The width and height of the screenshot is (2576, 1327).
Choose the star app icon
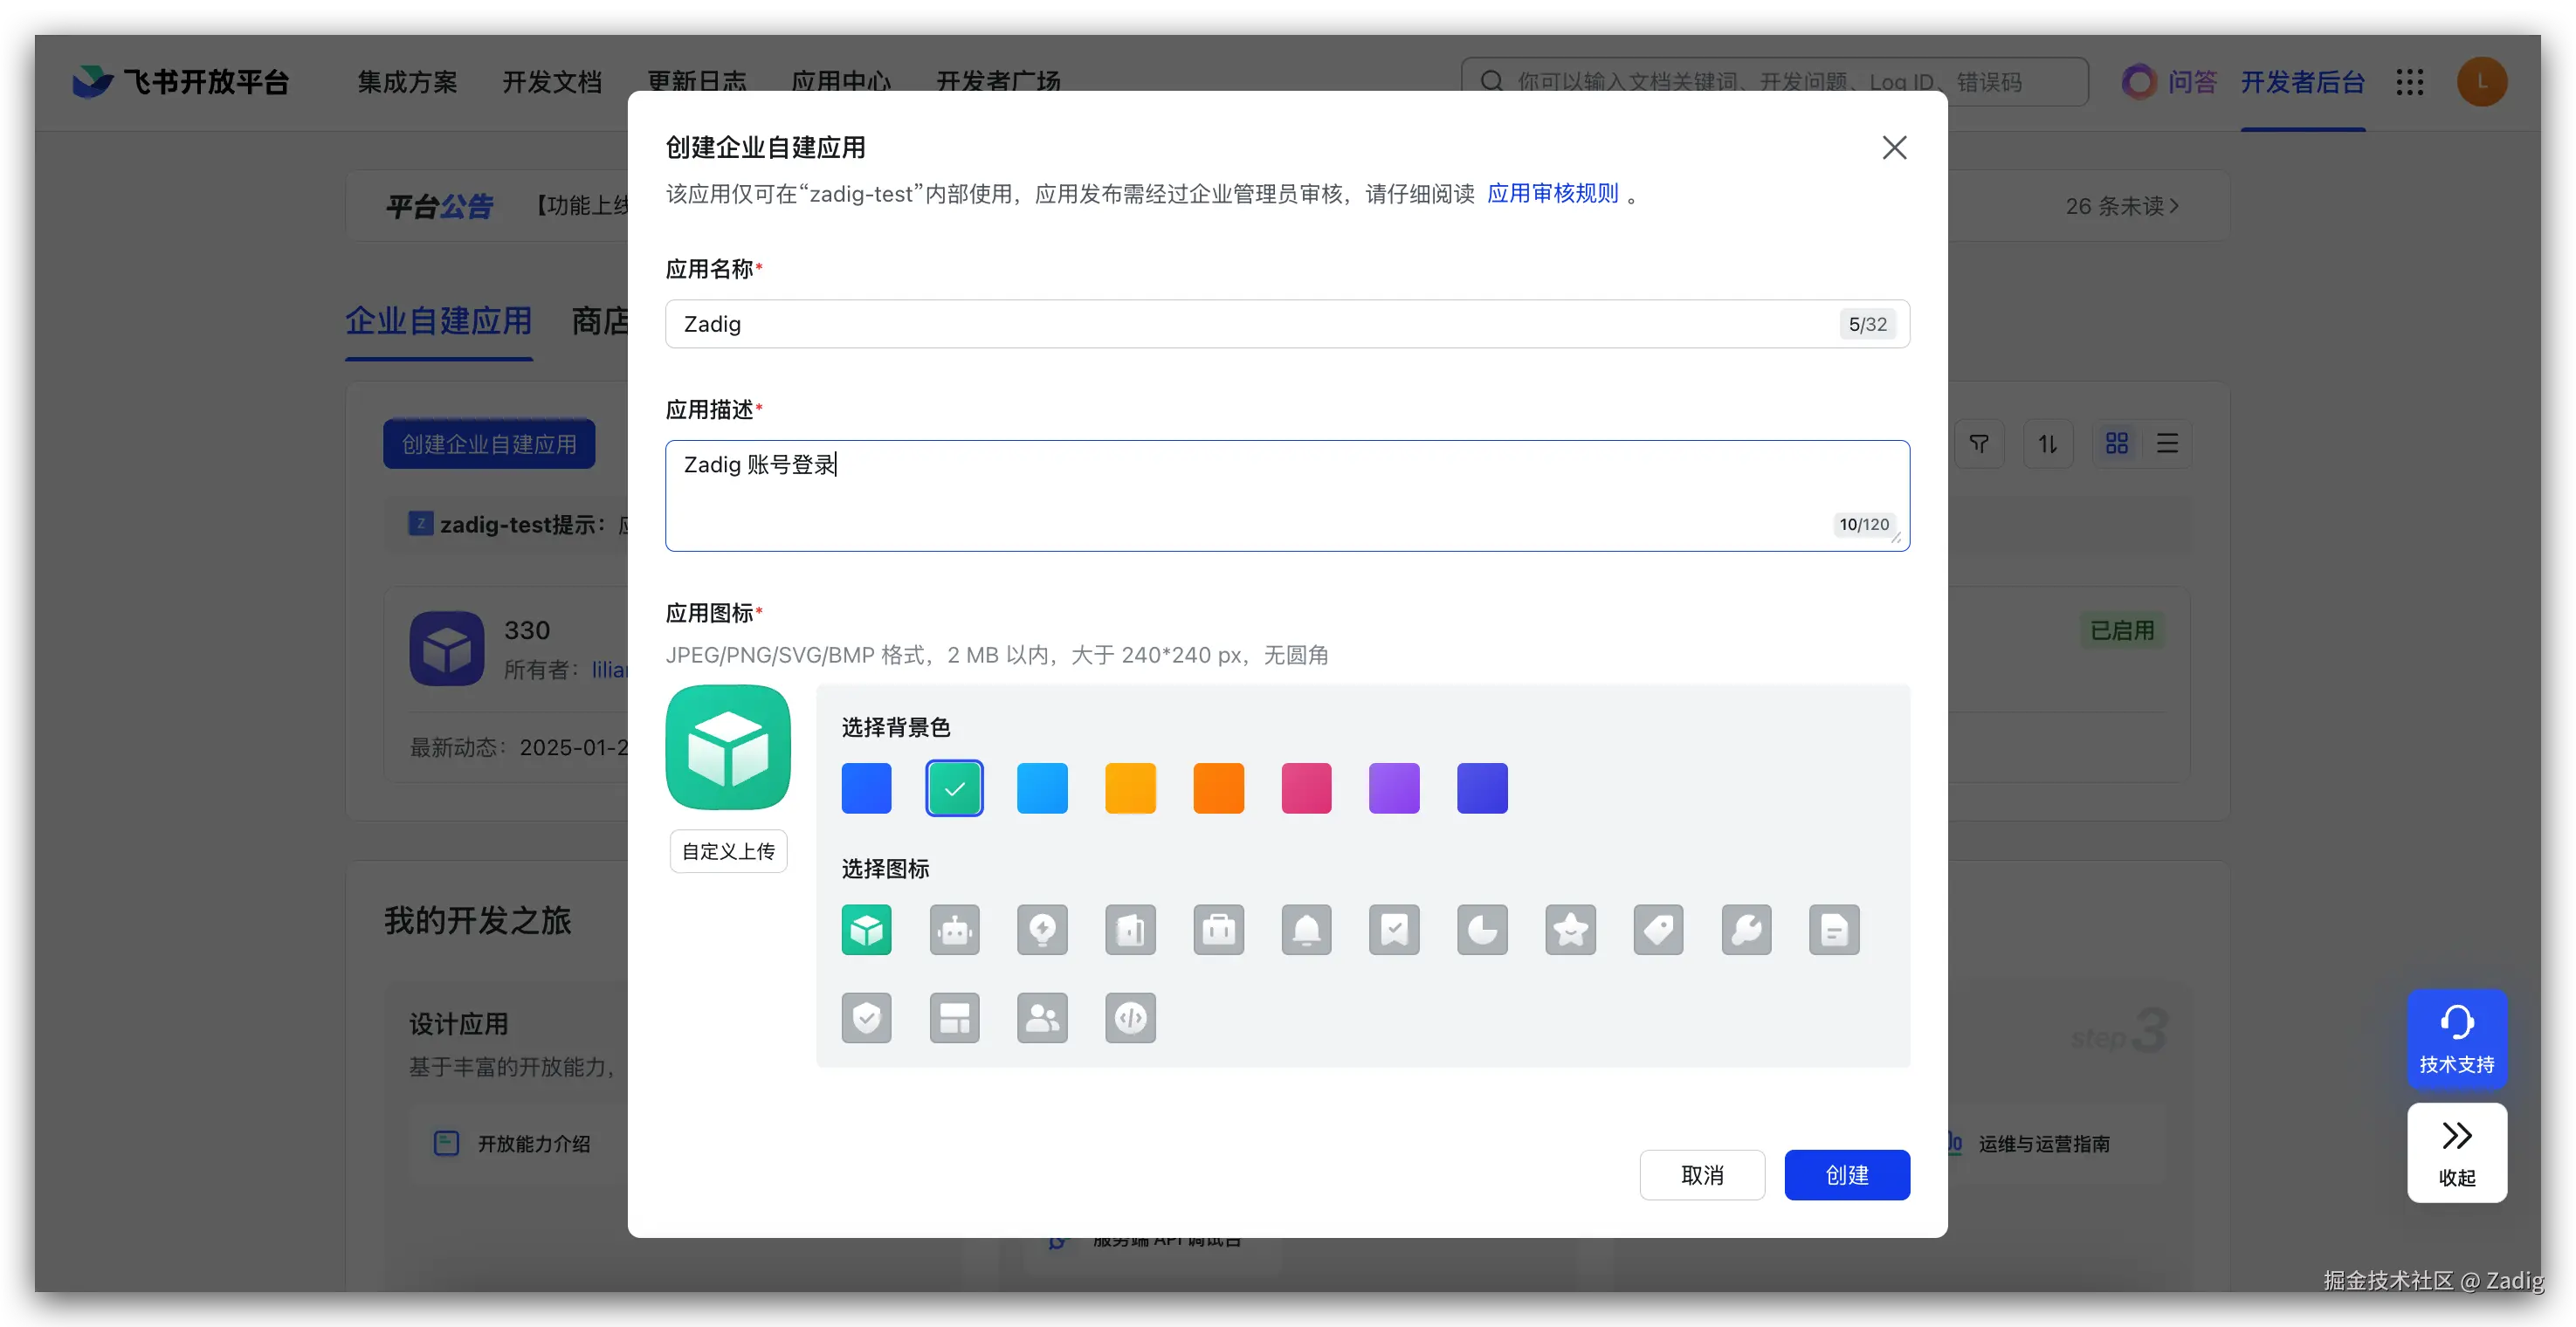1570,930
